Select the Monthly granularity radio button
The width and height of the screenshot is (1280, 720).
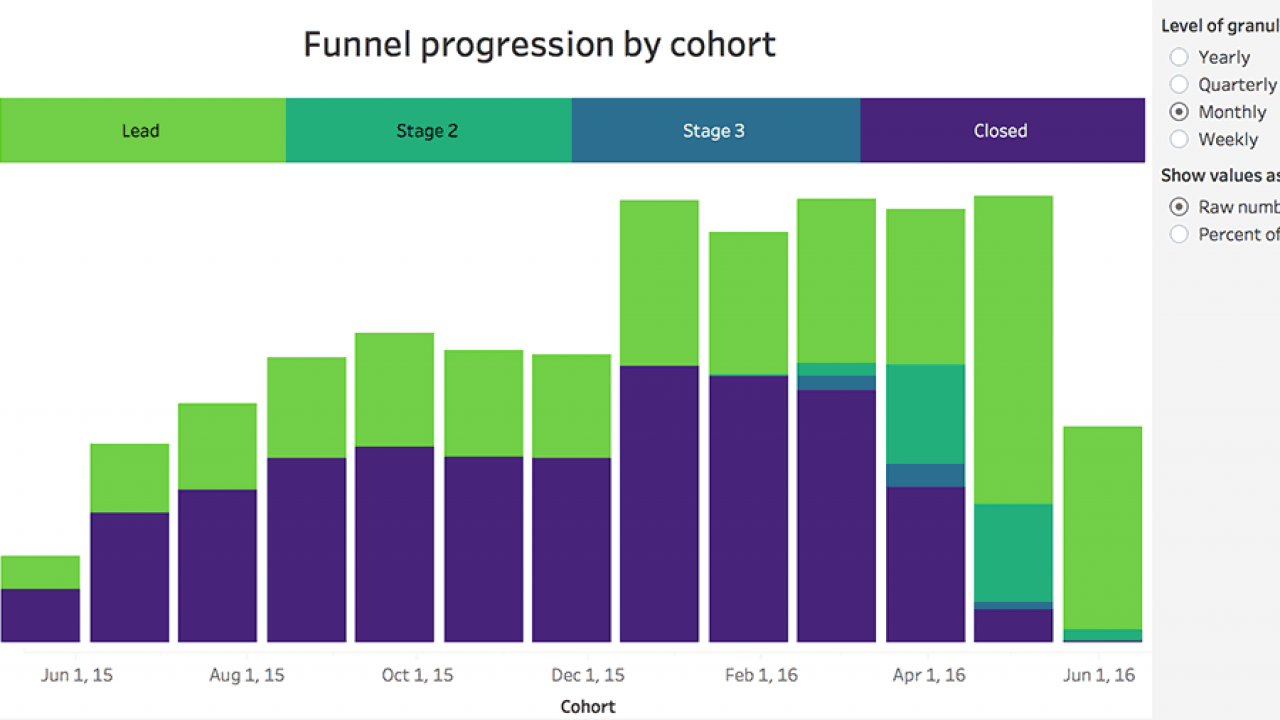(1179, 112)
